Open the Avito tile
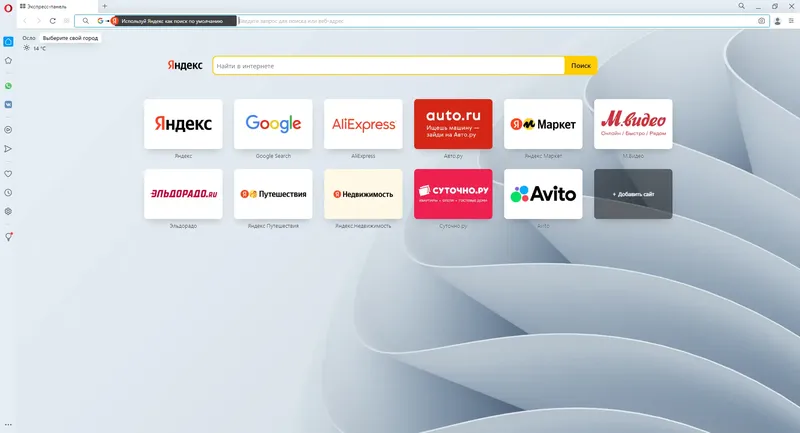The width and height of the screenshot is (800, 433). point(543,194)
